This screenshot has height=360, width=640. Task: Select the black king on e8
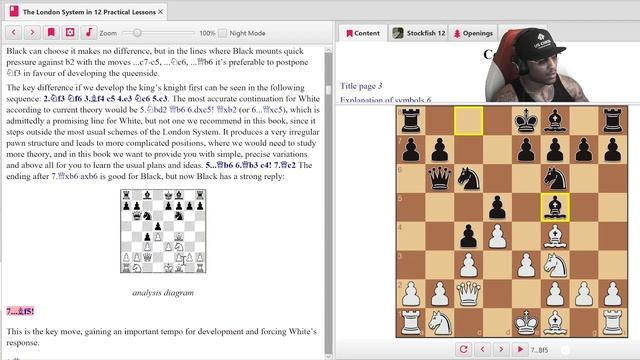coord(526,121)
